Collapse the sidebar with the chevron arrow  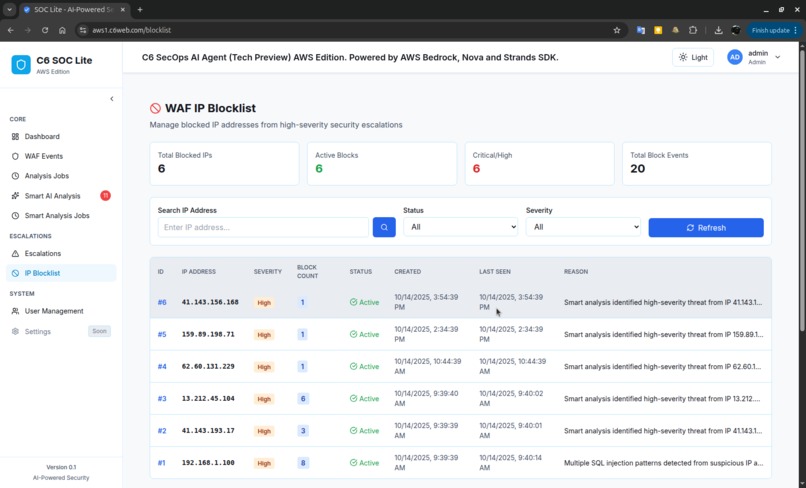click(112, 99)
